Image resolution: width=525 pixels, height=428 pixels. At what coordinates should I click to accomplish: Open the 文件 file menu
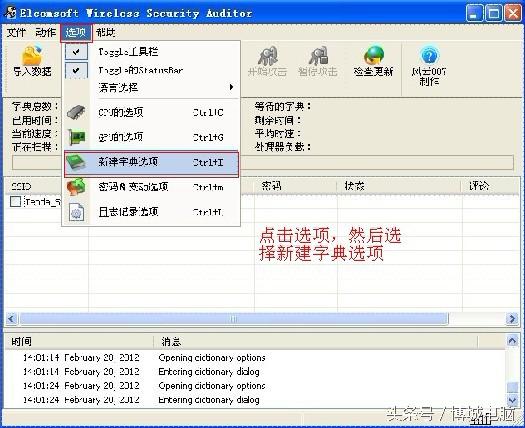point(16,32)
